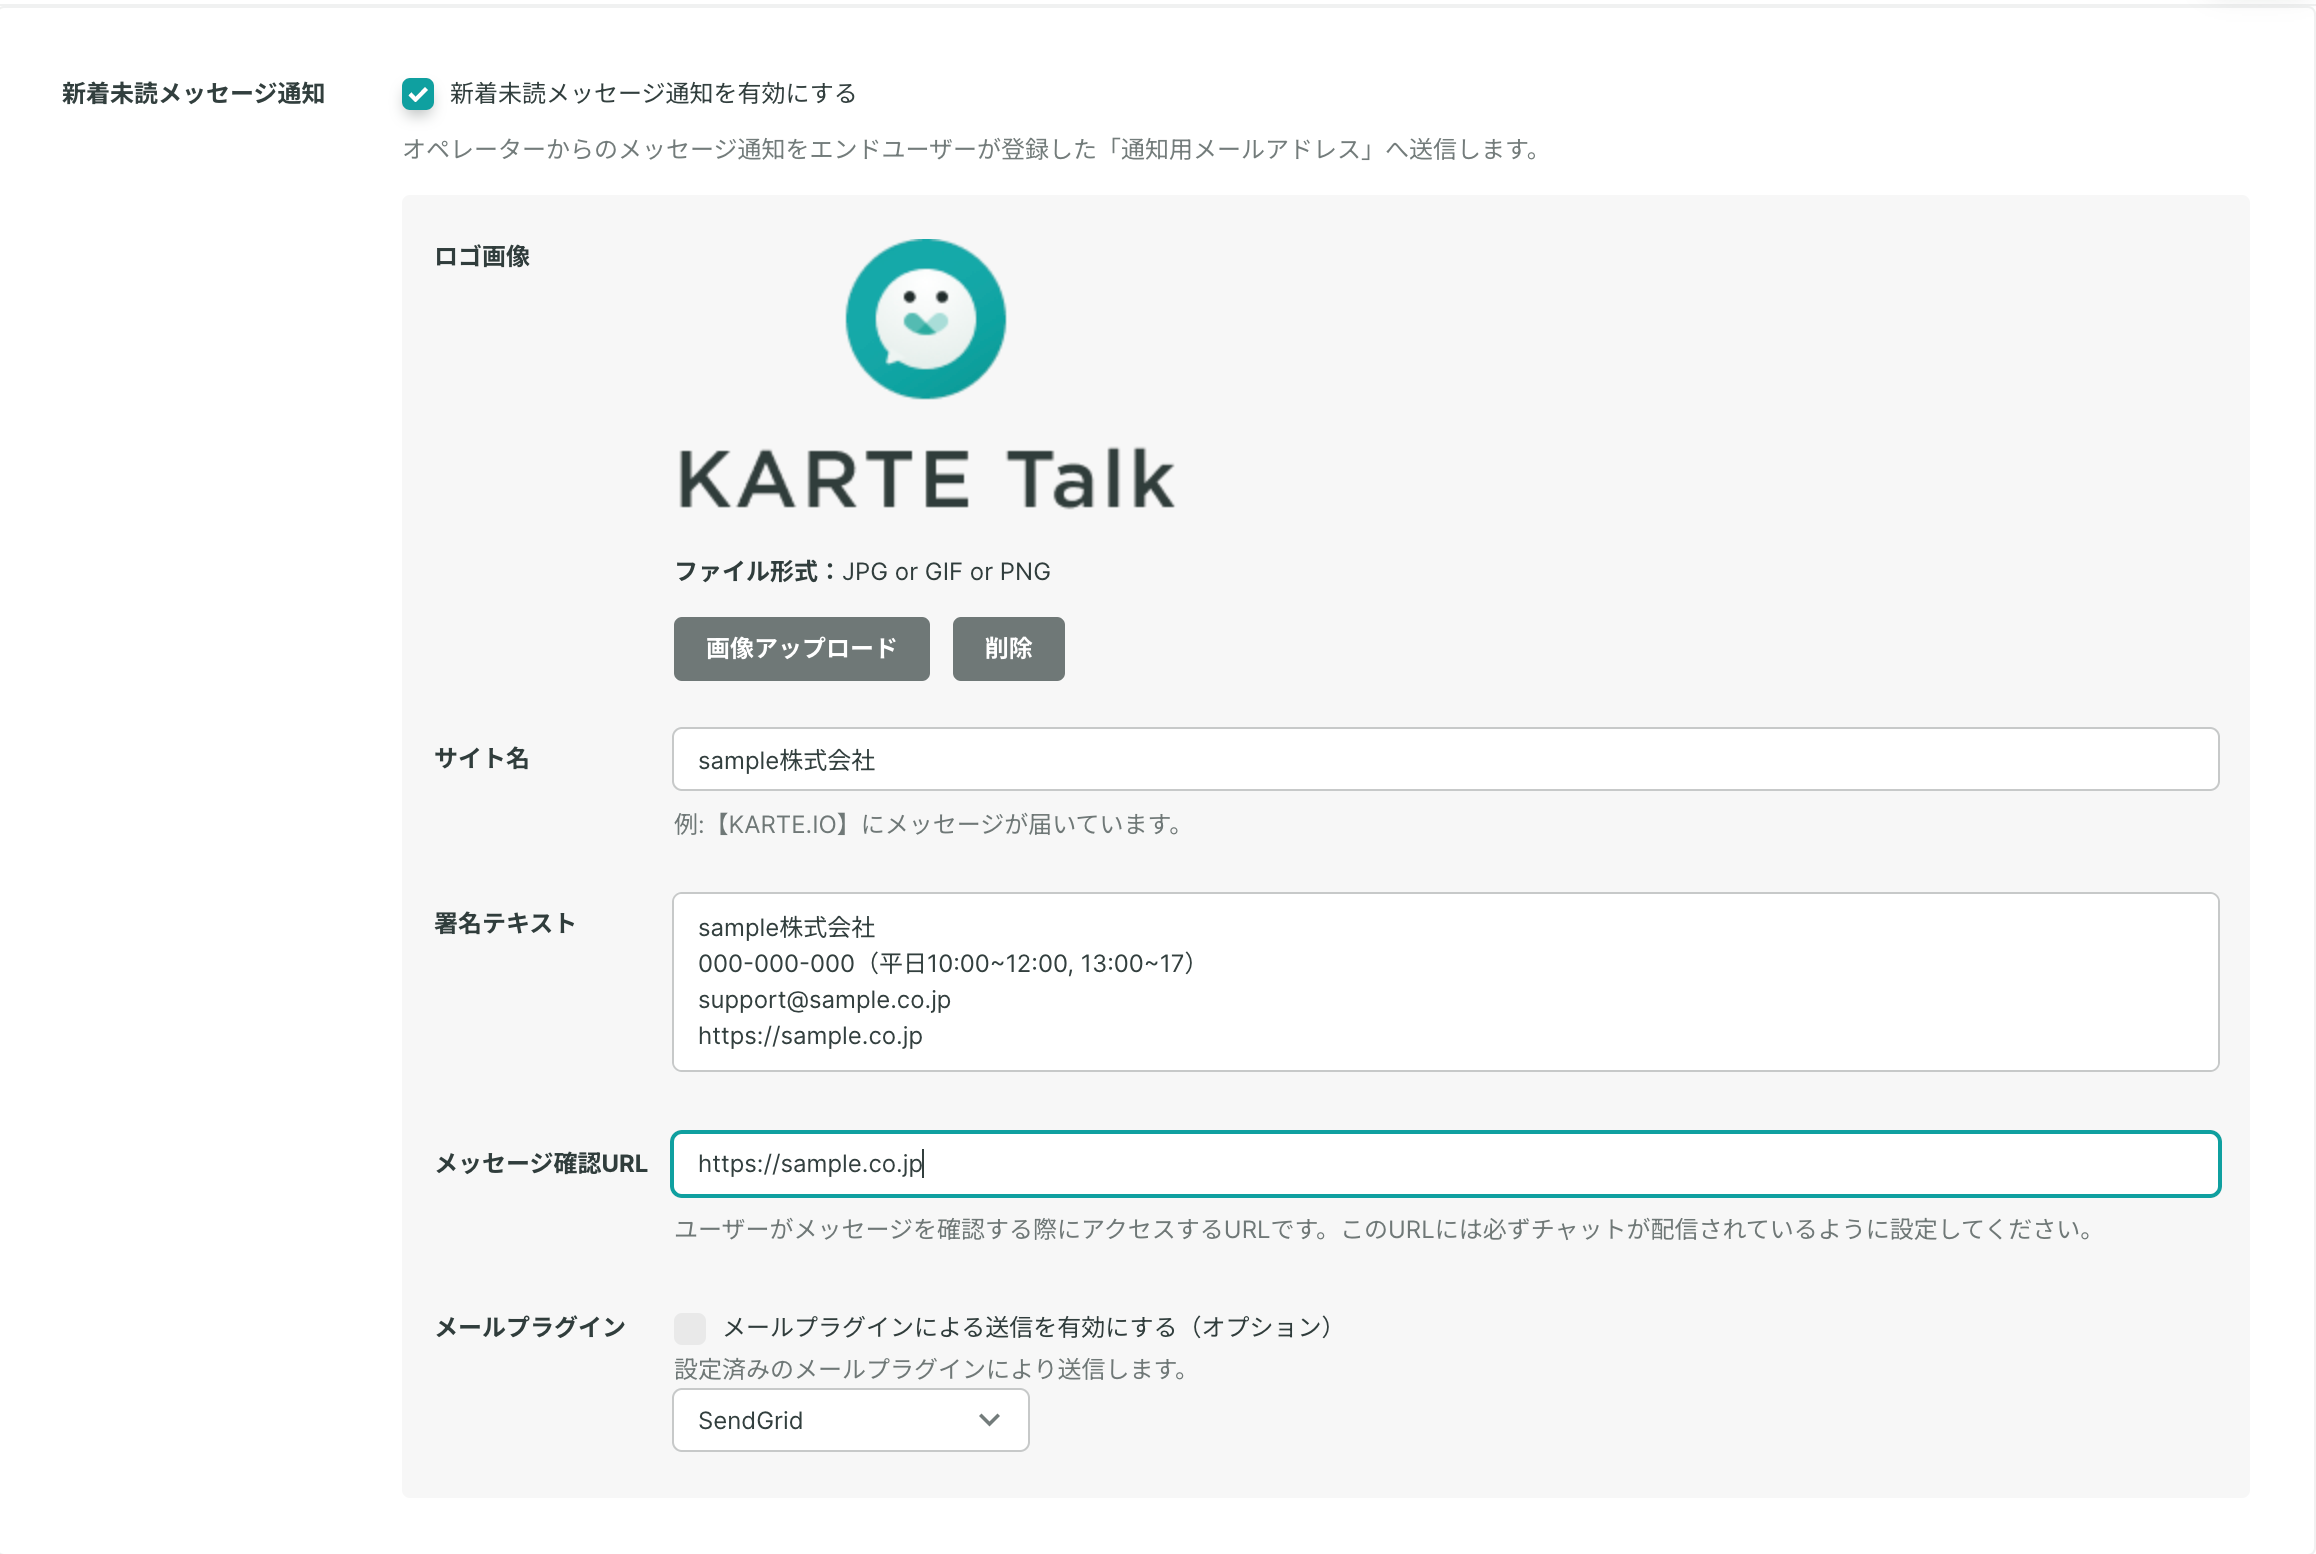
Task: Click the 画像アップロード button
Action: point(802,649)
